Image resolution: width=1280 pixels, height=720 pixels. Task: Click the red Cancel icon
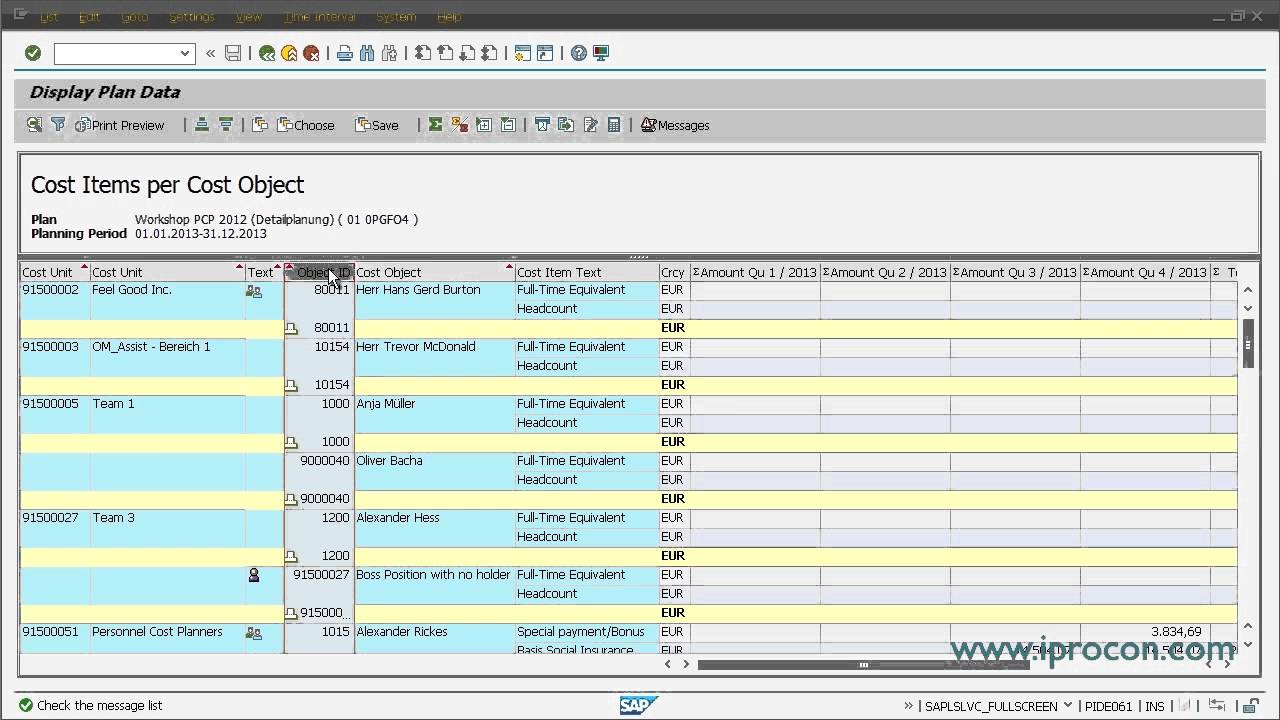(x=311, y=53)
